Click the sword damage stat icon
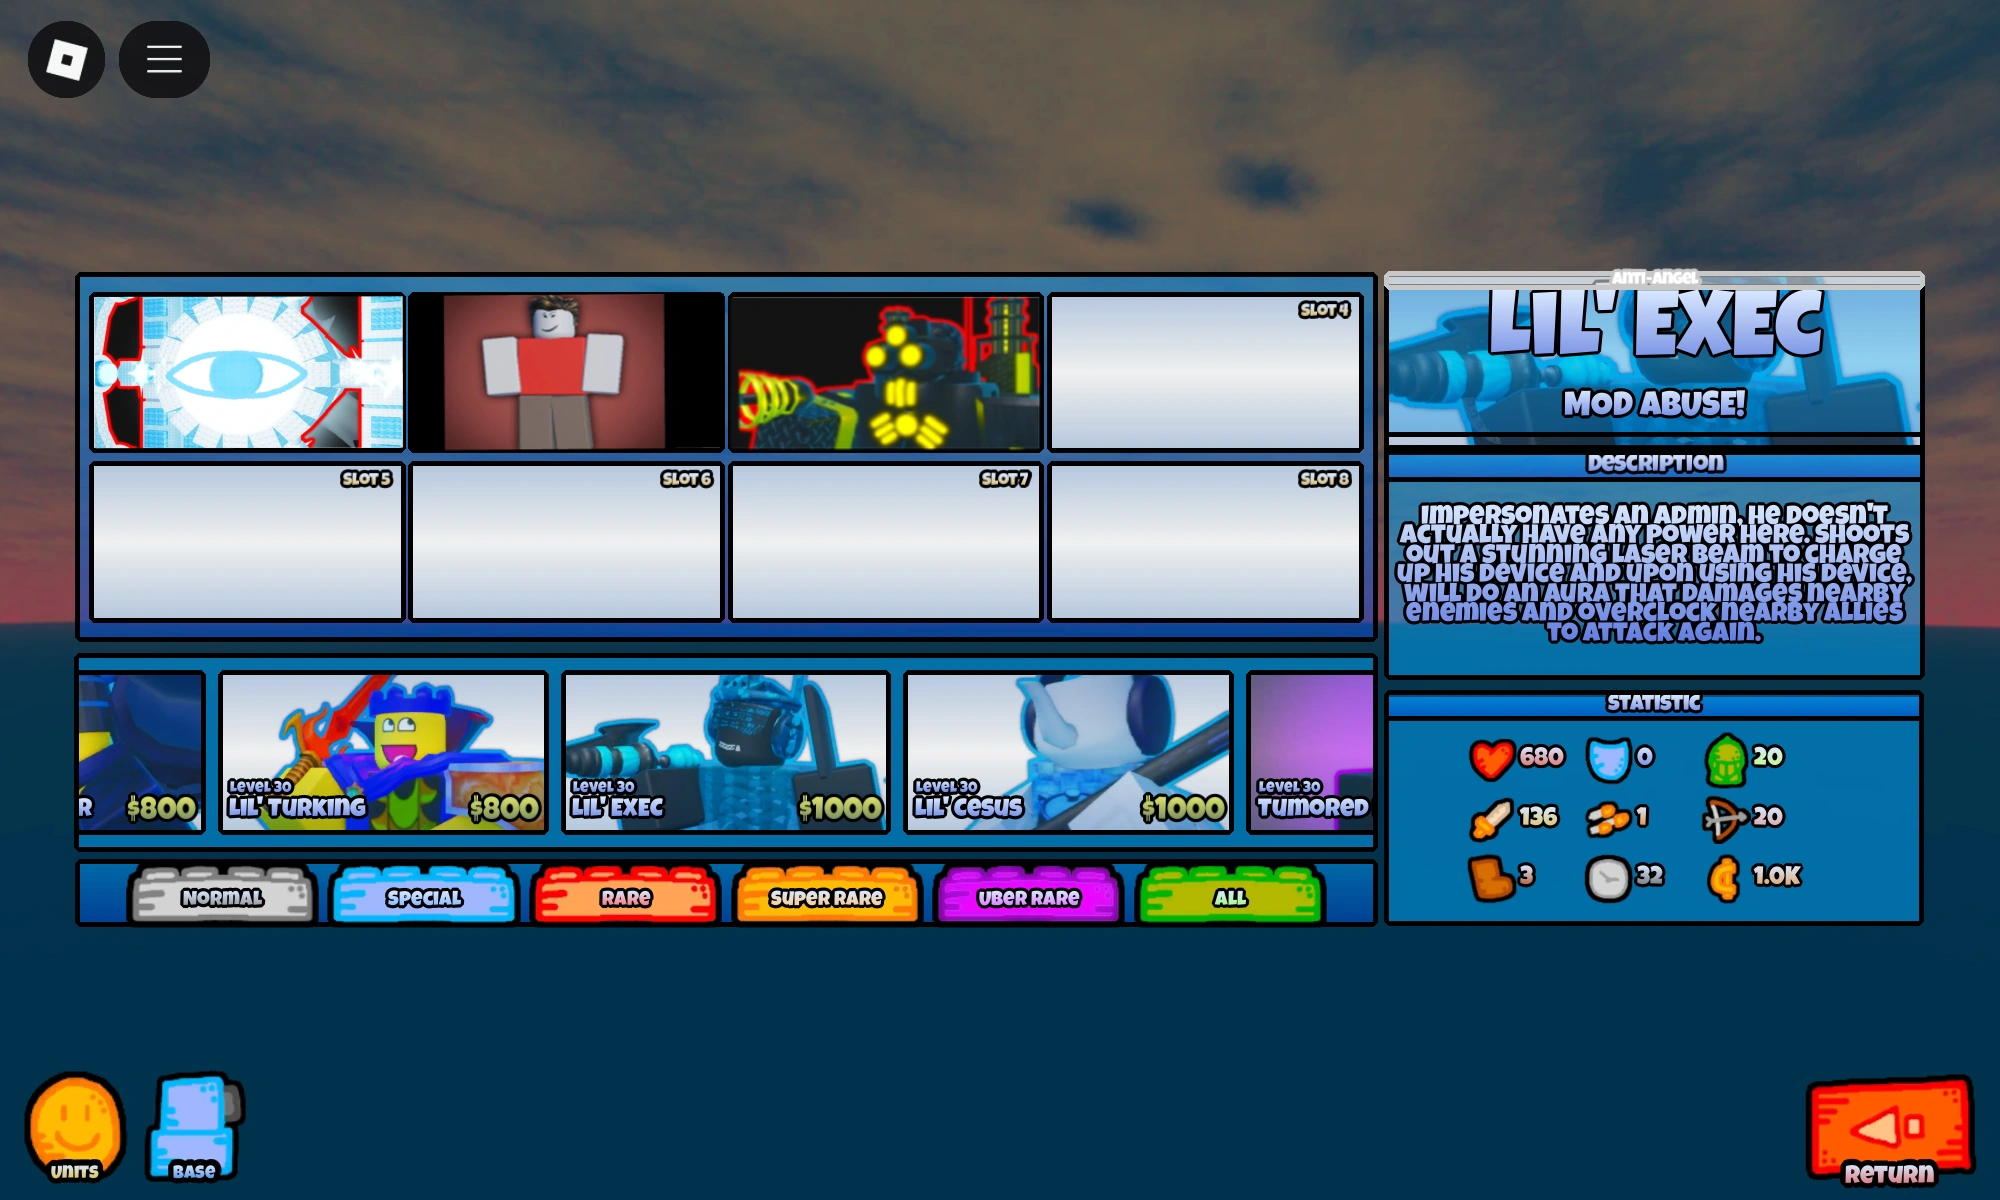Viewport: 2000px width, 1200px height. tap(1490, 818)
